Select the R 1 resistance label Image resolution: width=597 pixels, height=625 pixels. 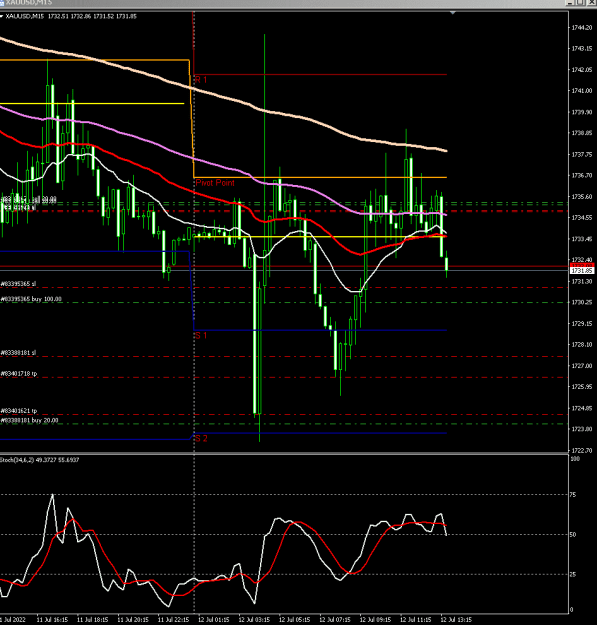201,80
